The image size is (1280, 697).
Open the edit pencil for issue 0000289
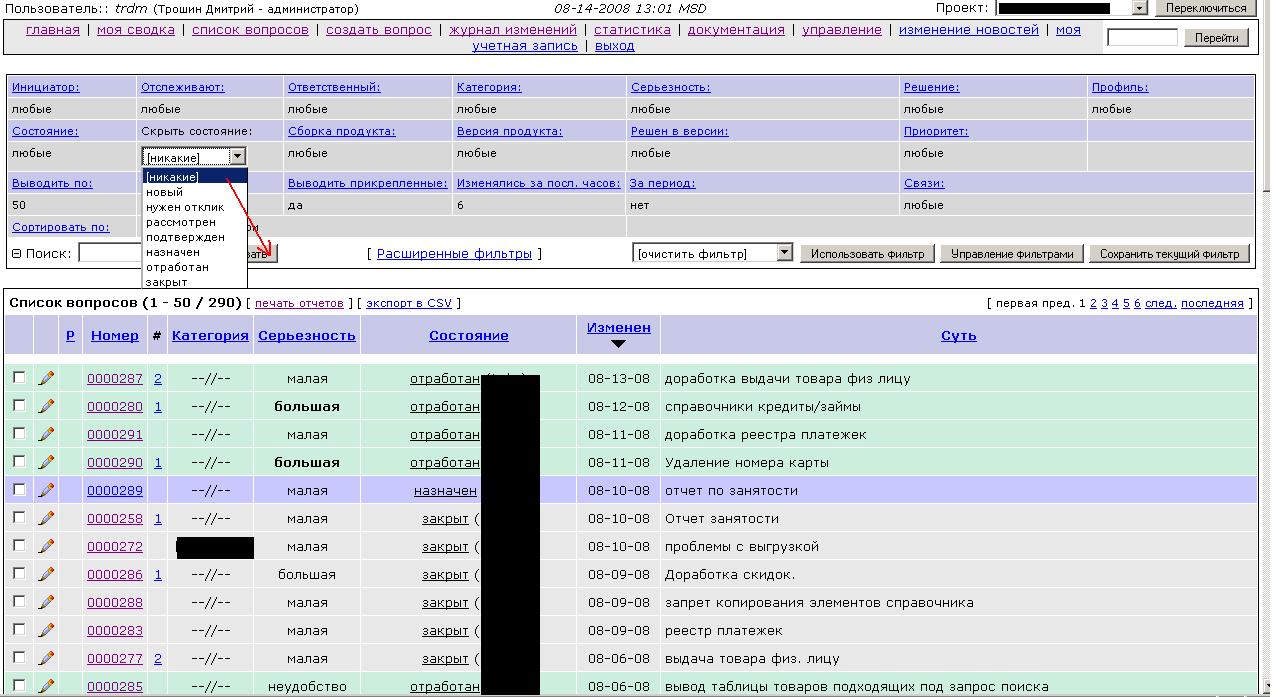pyautogui.click(x=46, y=490)
